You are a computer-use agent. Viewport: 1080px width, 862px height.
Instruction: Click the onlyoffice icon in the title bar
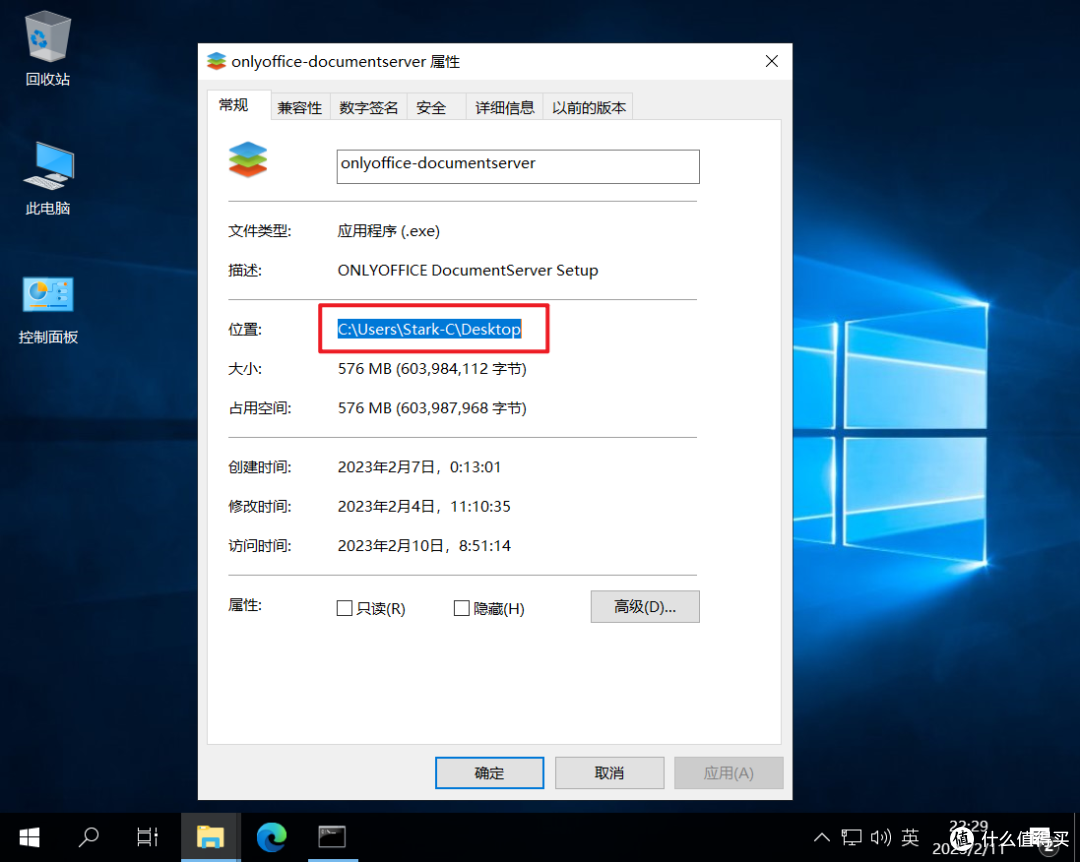tap(216, 61)
